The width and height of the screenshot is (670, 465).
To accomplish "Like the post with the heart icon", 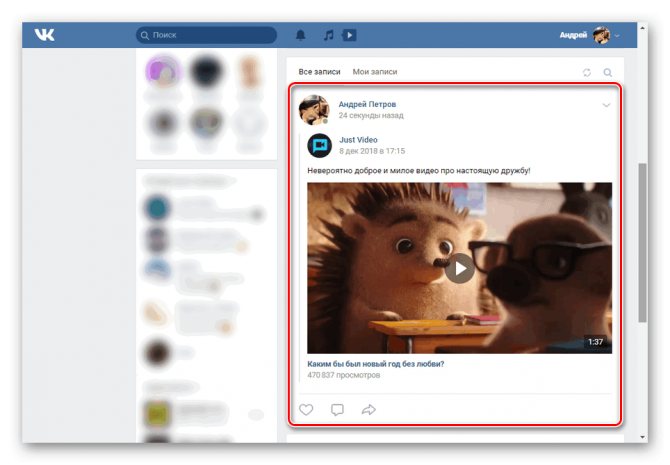I will tap(306, 410).
